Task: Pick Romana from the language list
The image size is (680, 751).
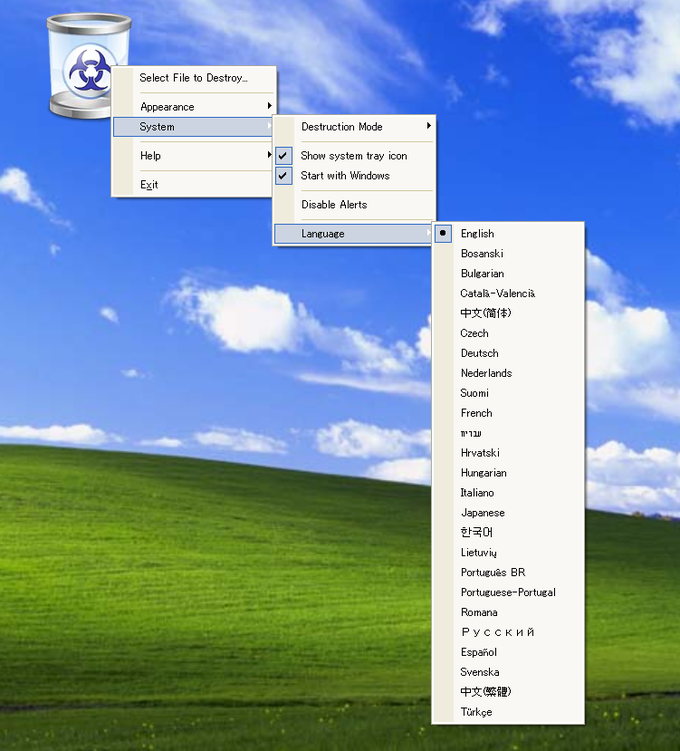Action: click(508, 612)
